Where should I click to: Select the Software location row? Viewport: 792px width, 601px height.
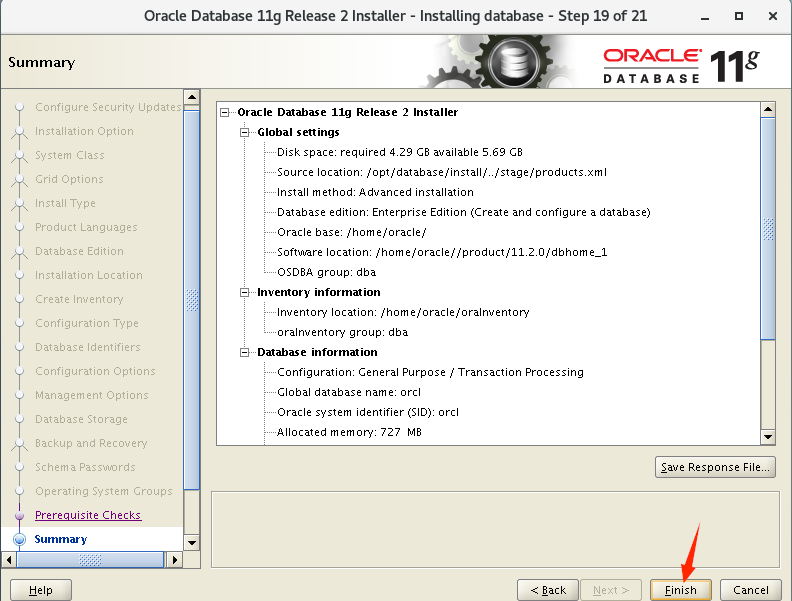coord(442,252)
